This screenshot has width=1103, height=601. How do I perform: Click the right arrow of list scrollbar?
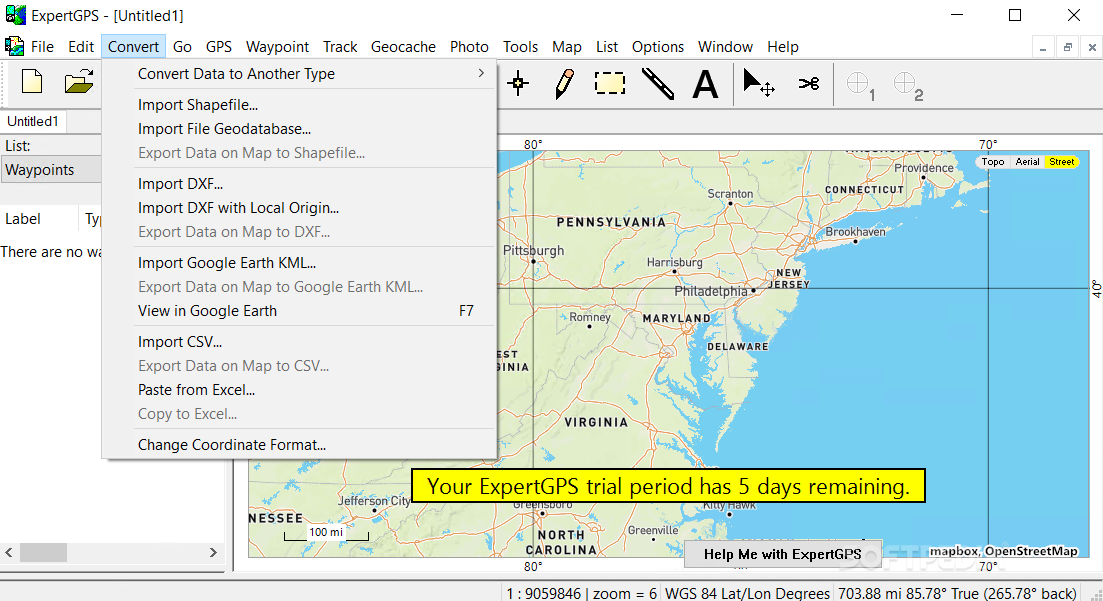click(213, 552)
